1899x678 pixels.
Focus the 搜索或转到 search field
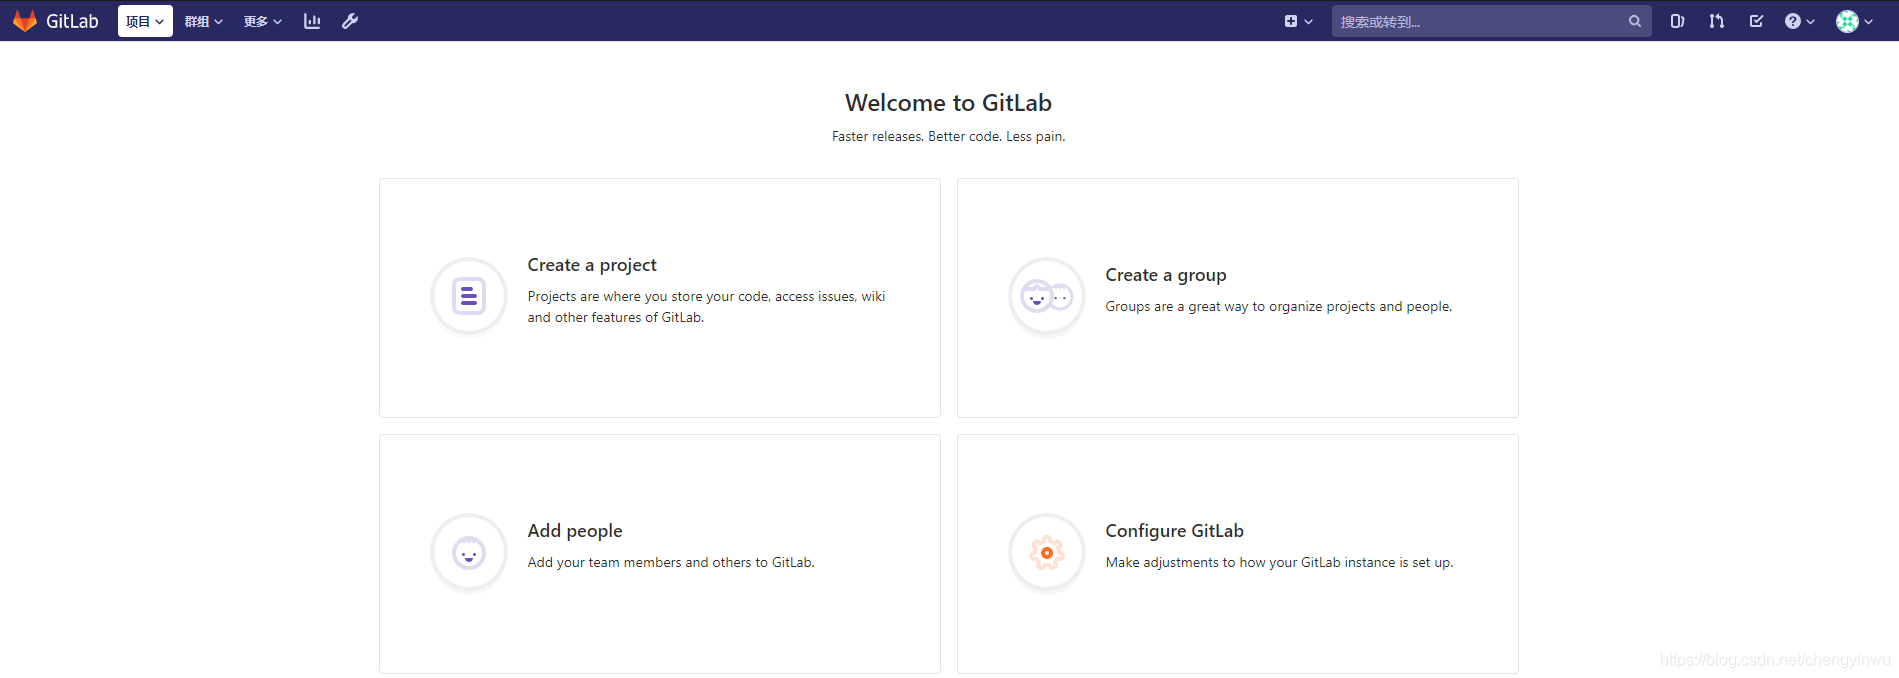point(1491,21)
